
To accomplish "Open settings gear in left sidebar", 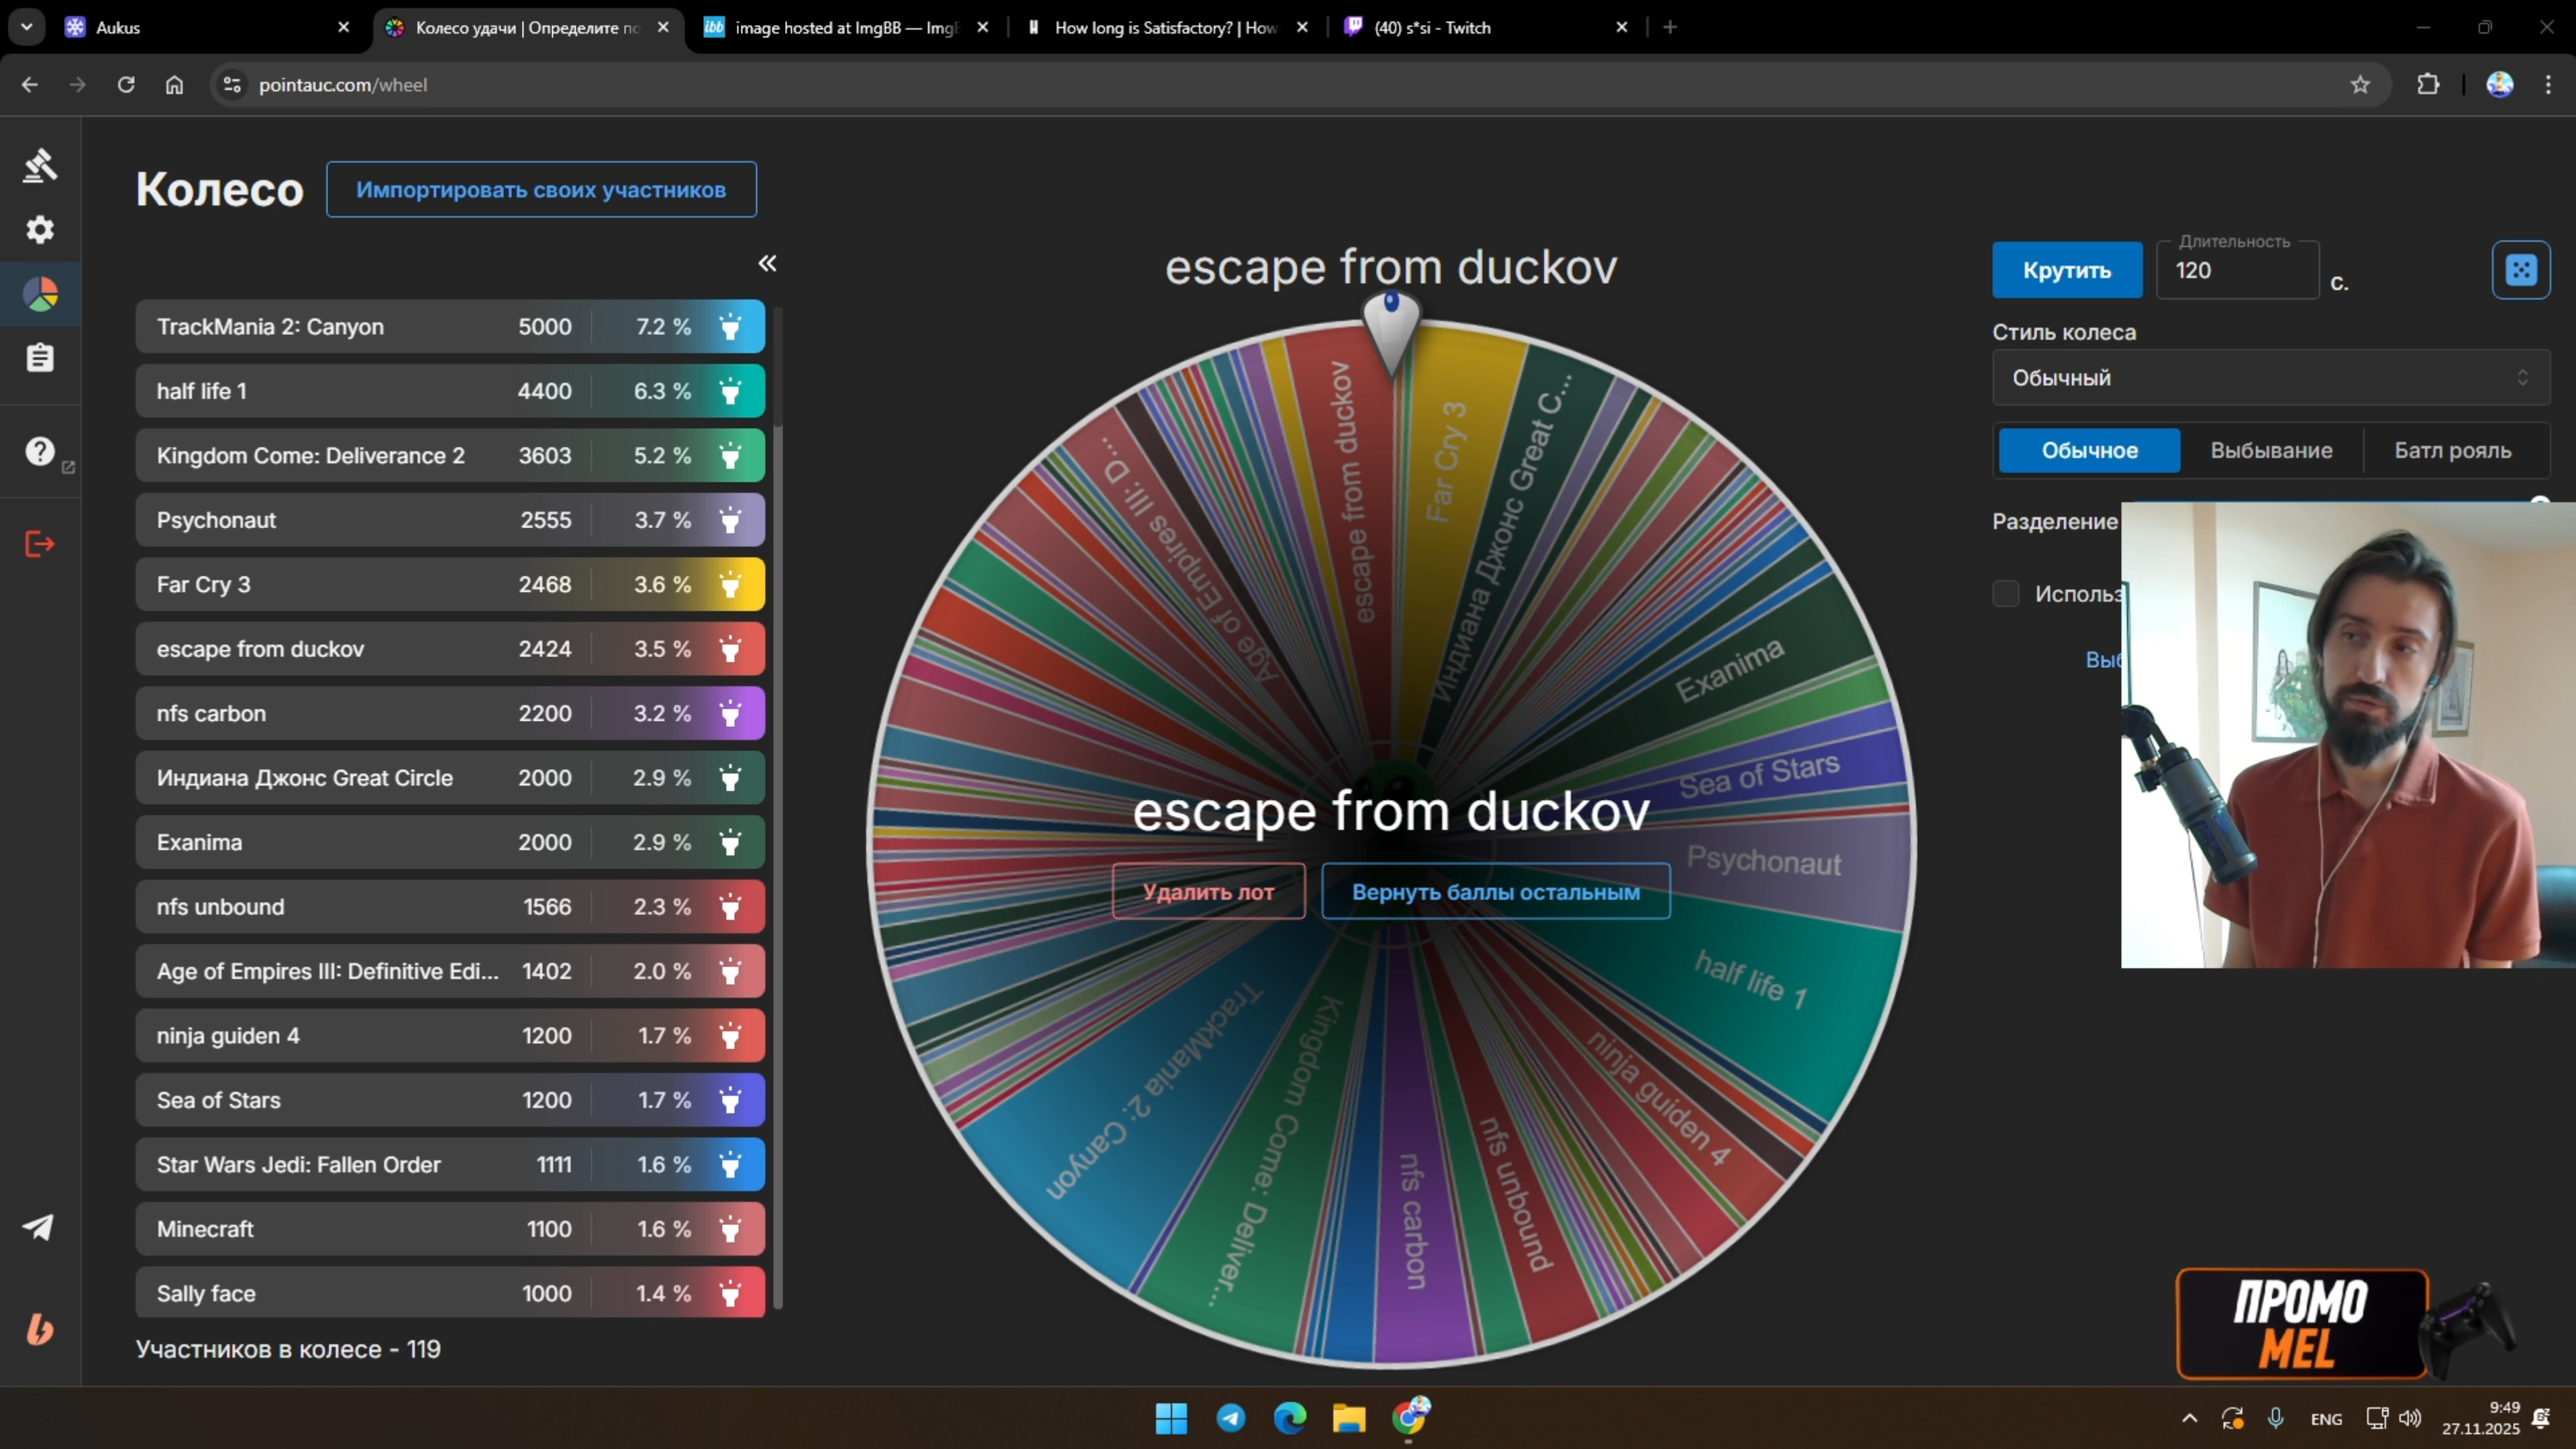I will pos(40,230).
